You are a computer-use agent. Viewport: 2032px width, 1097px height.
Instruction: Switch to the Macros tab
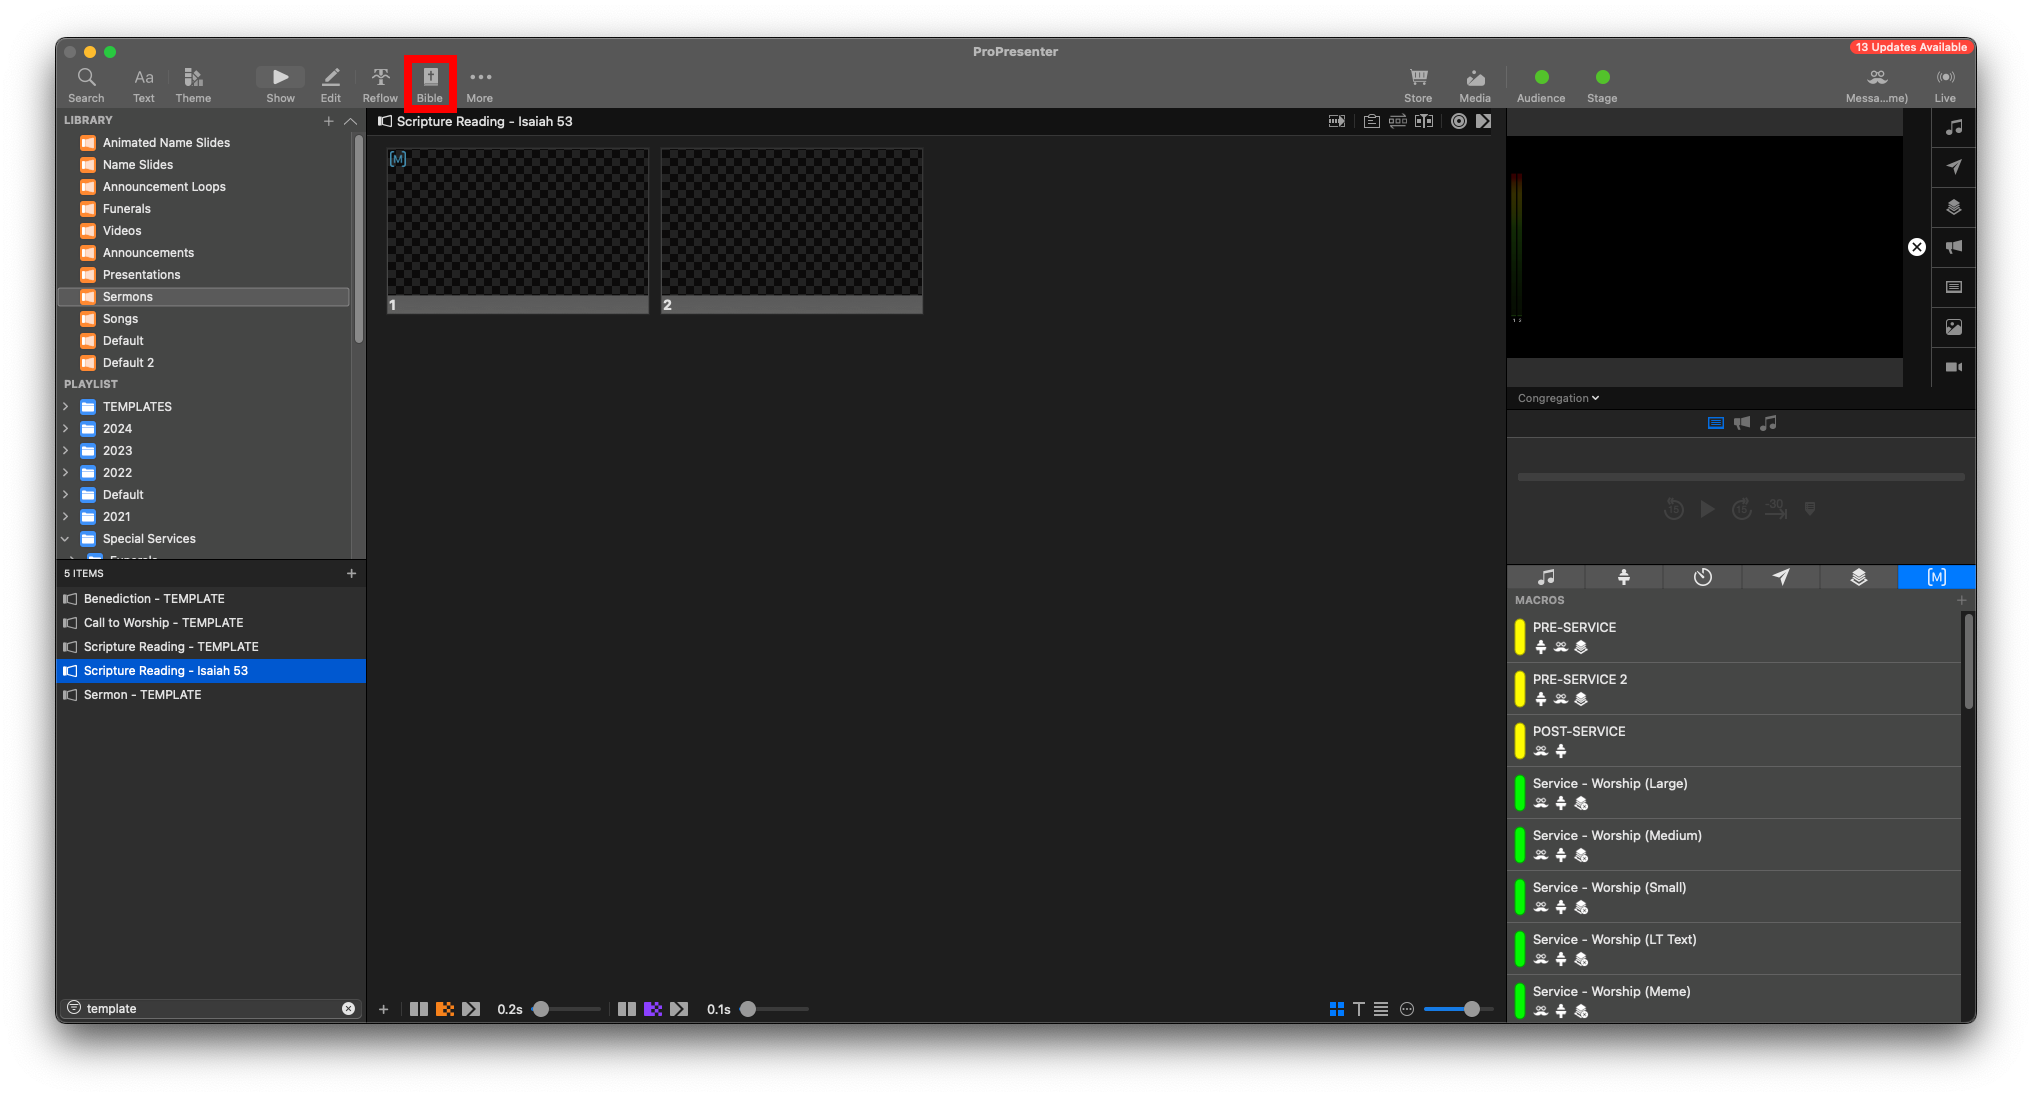(1936, 577)
